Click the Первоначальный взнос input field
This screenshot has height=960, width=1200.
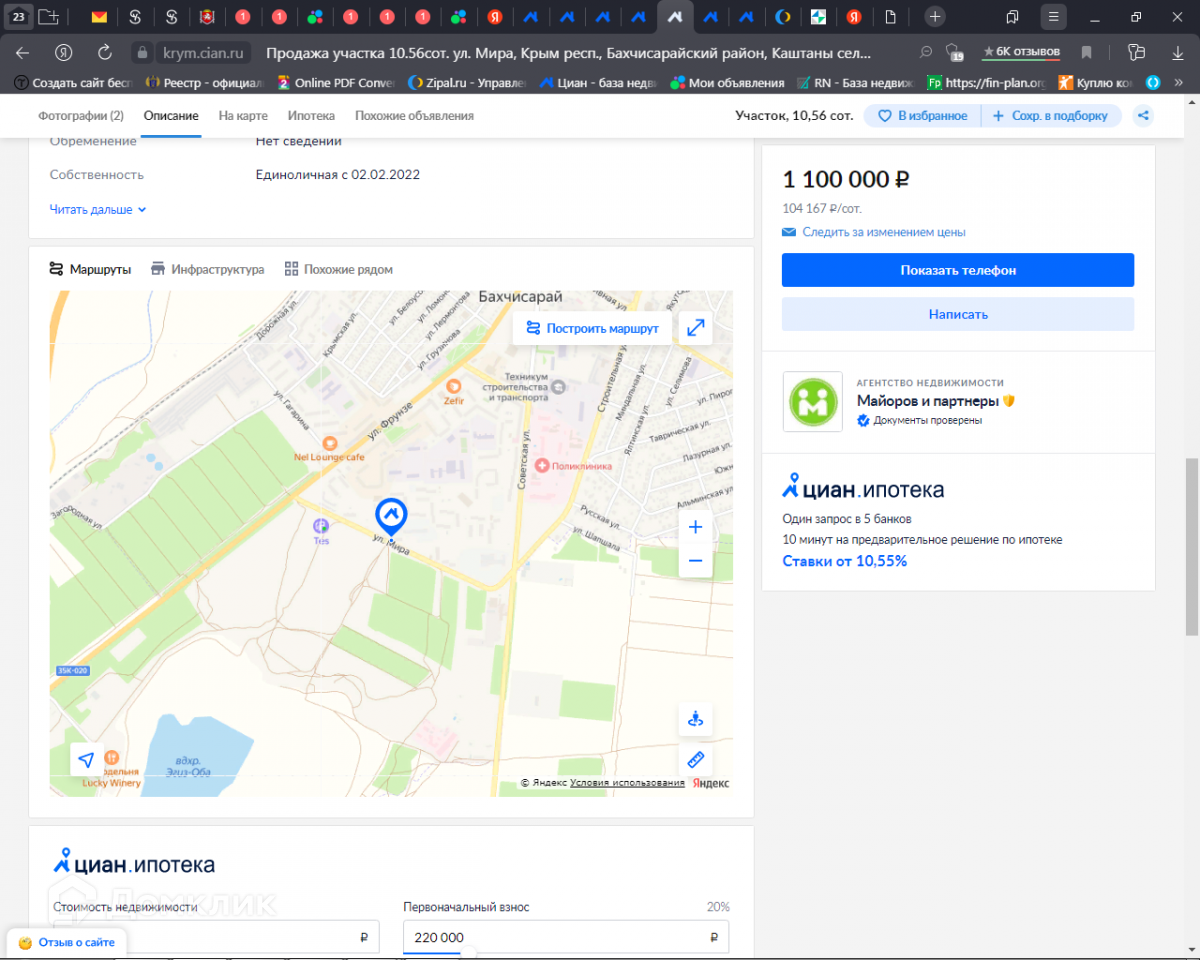point(555,937)
